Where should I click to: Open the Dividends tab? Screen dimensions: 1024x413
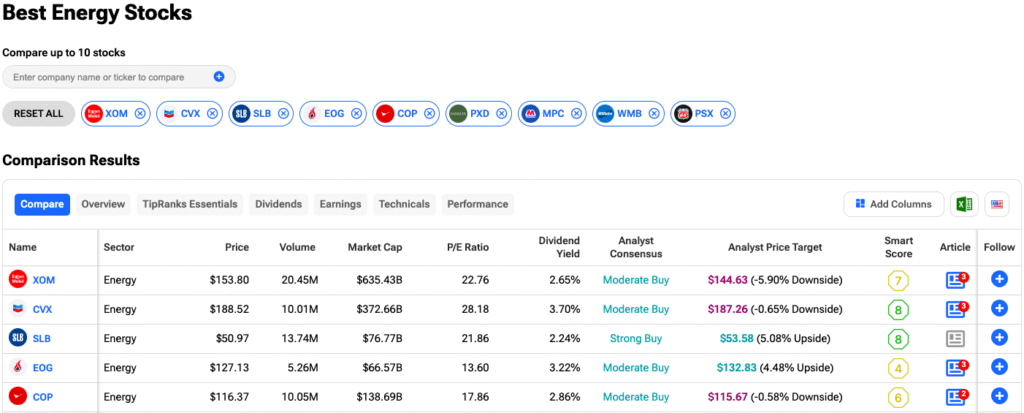point(279,204)
